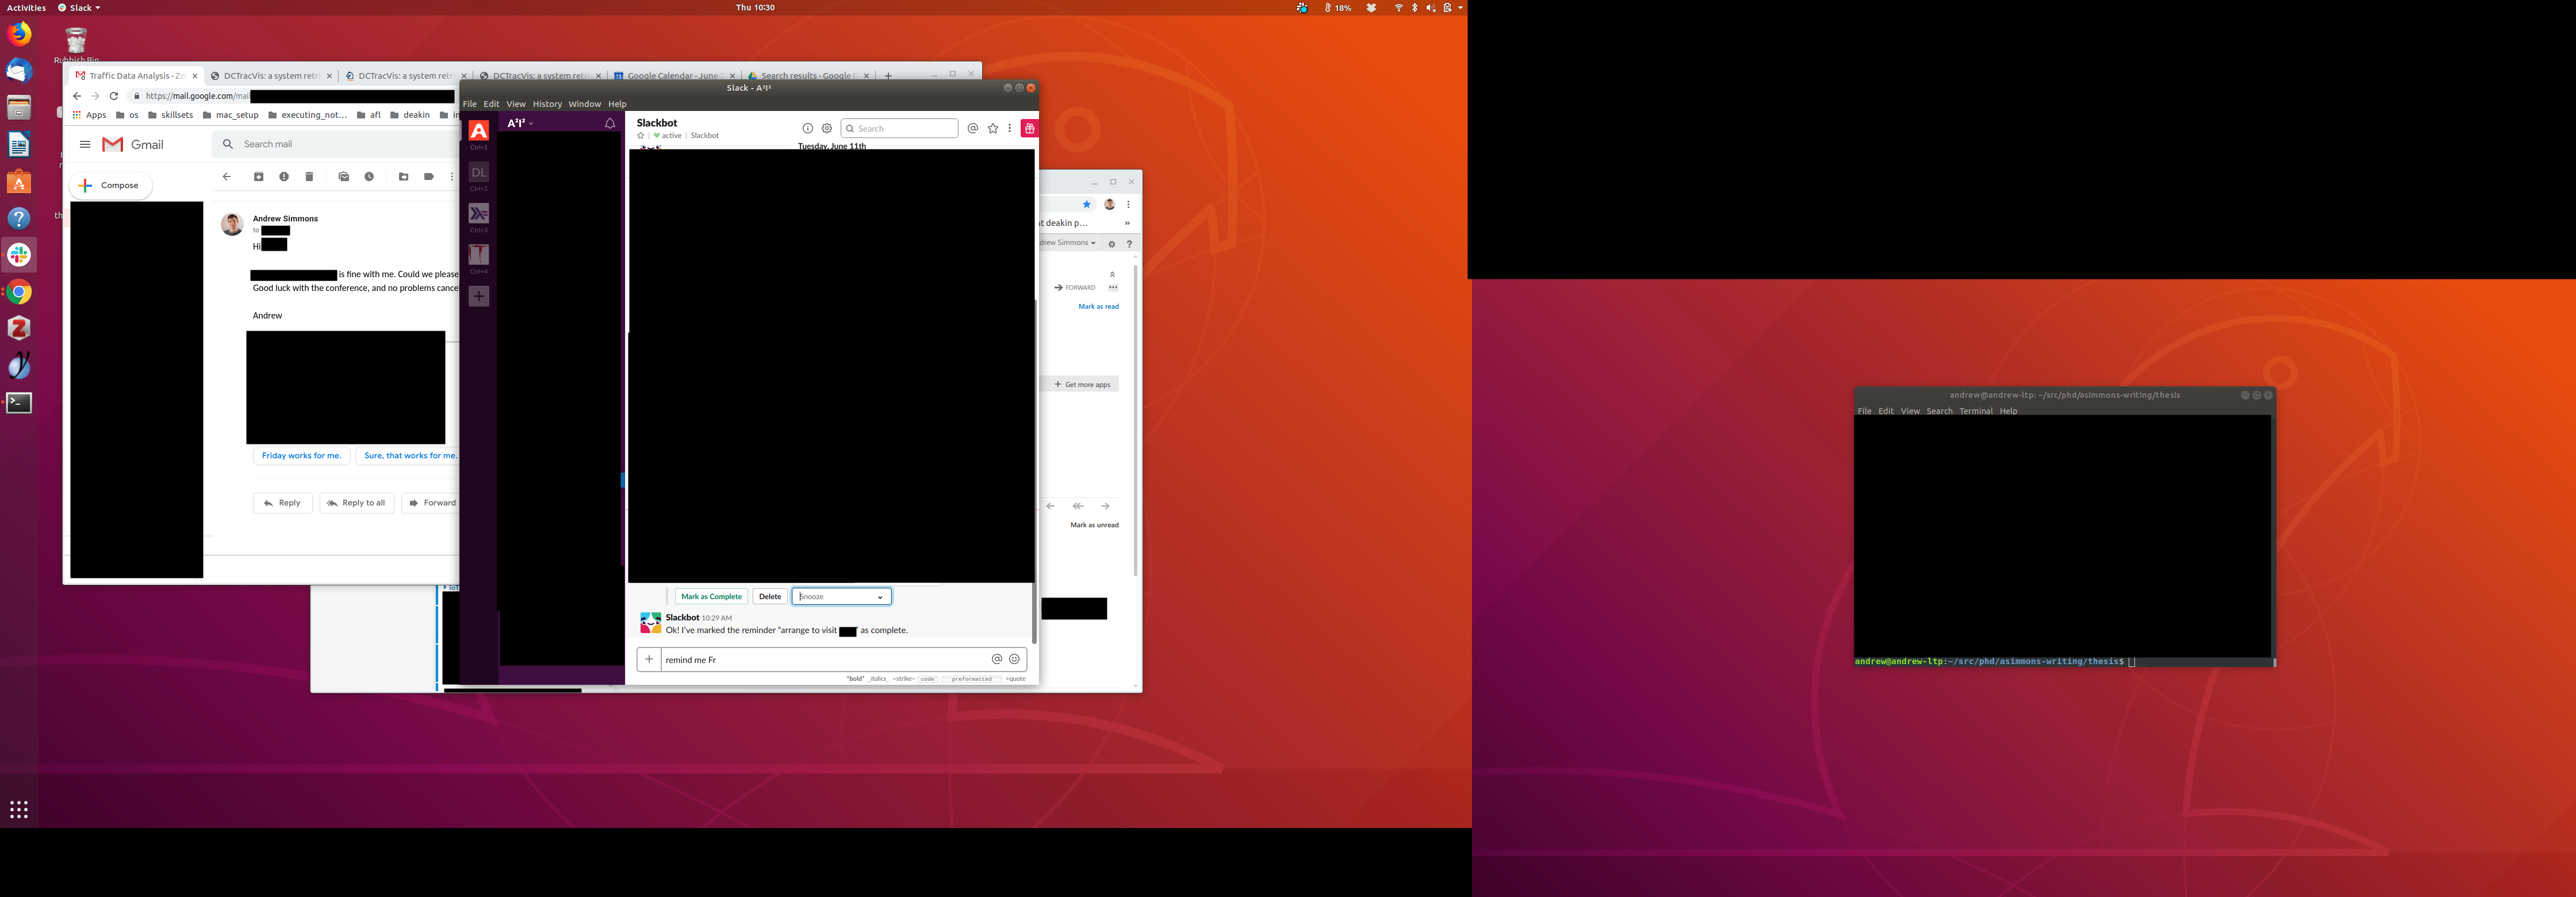The width and height of the screenshot is (2576, 897).
Task: Open emoji picker in message box
Action: [1014, 659]
